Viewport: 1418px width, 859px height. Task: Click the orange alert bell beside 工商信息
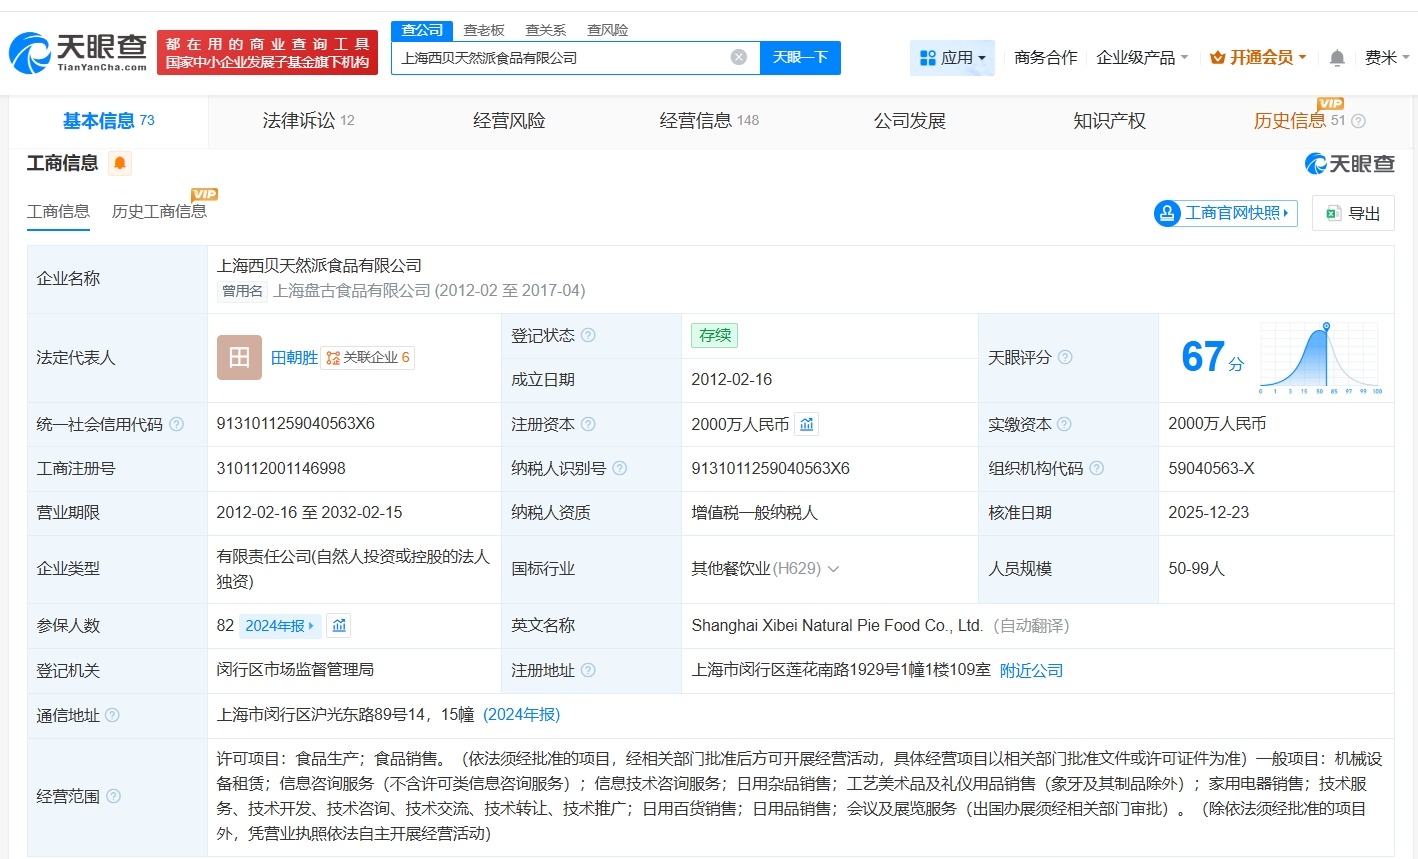120,163
